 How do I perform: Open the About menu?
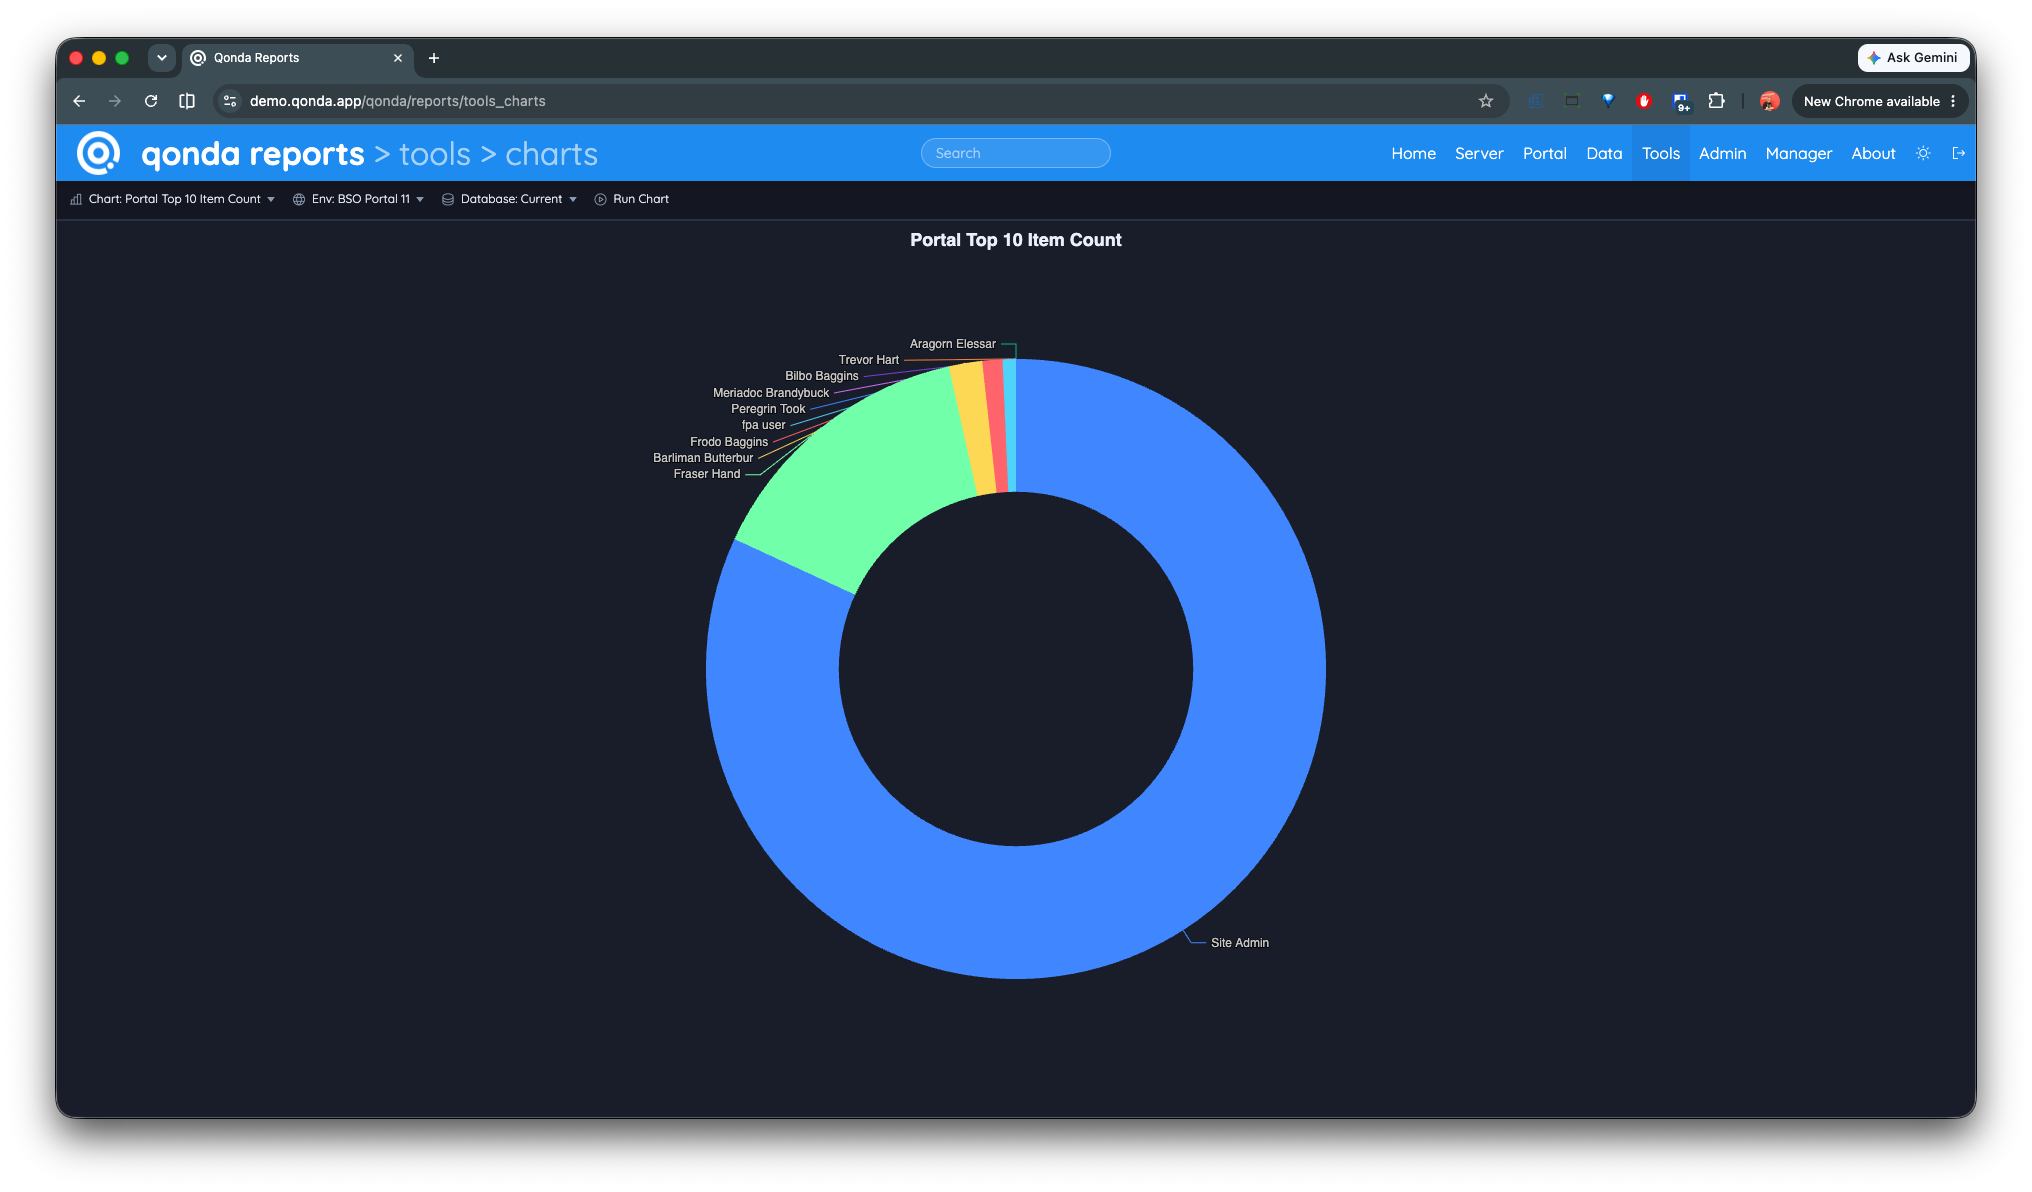pos(1873,153)
